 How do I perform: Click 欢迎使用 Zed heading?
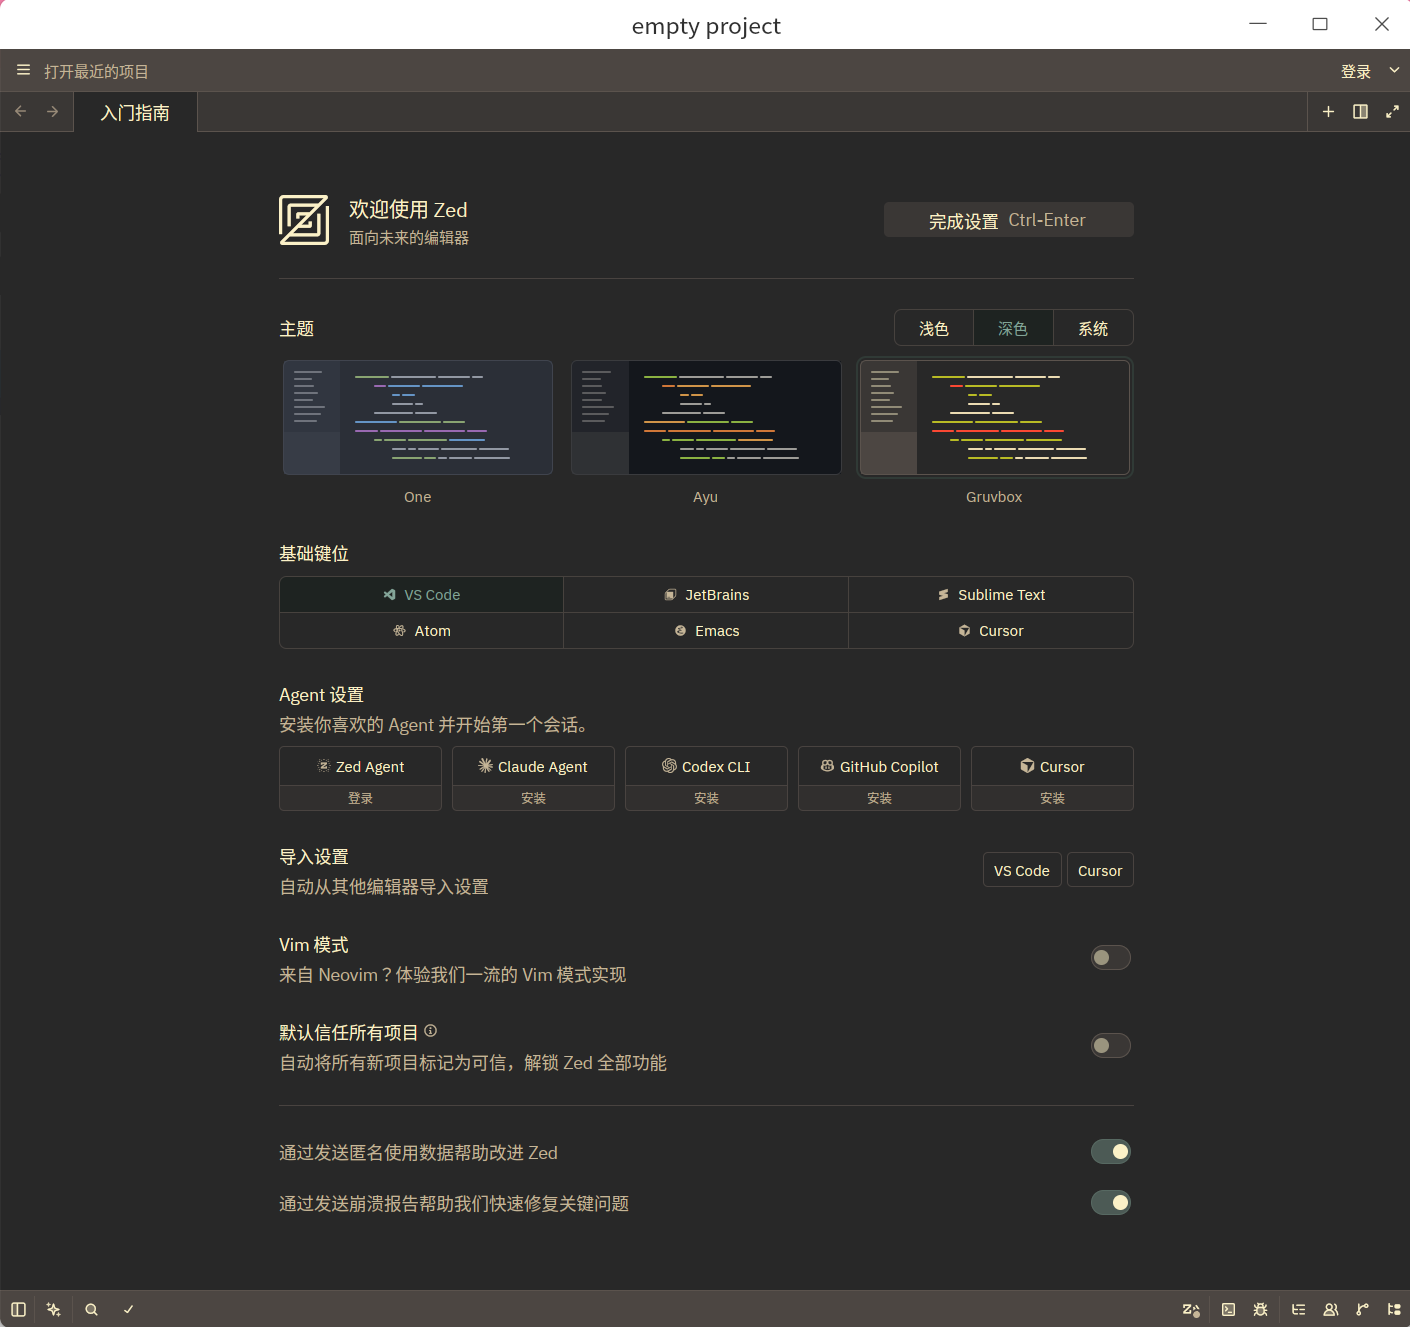coord(408,209)
